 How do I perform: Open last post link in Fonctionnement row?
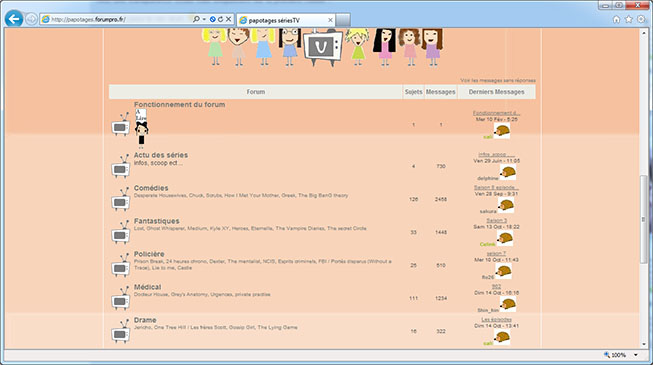tap(496, 113)
